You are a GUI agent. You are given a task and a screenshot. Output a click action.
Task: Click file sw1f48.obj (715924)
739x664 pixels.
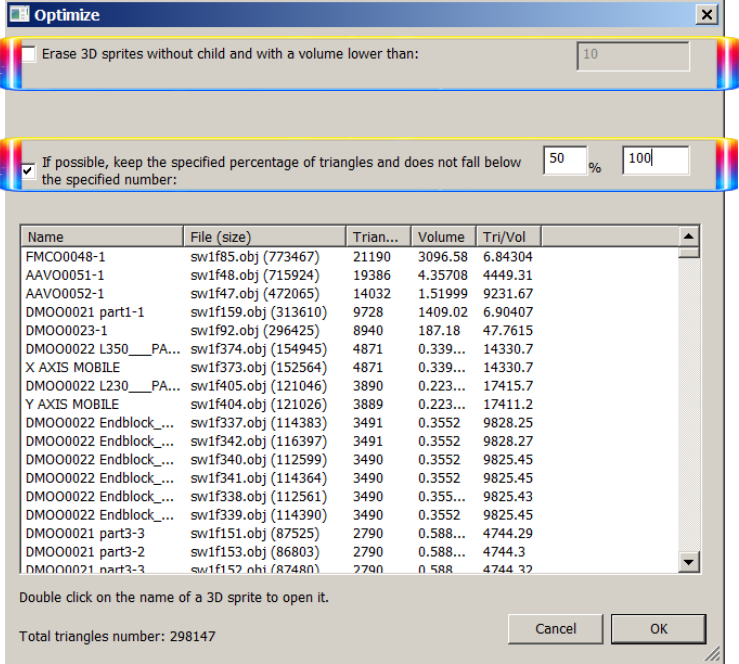(255, 275)
